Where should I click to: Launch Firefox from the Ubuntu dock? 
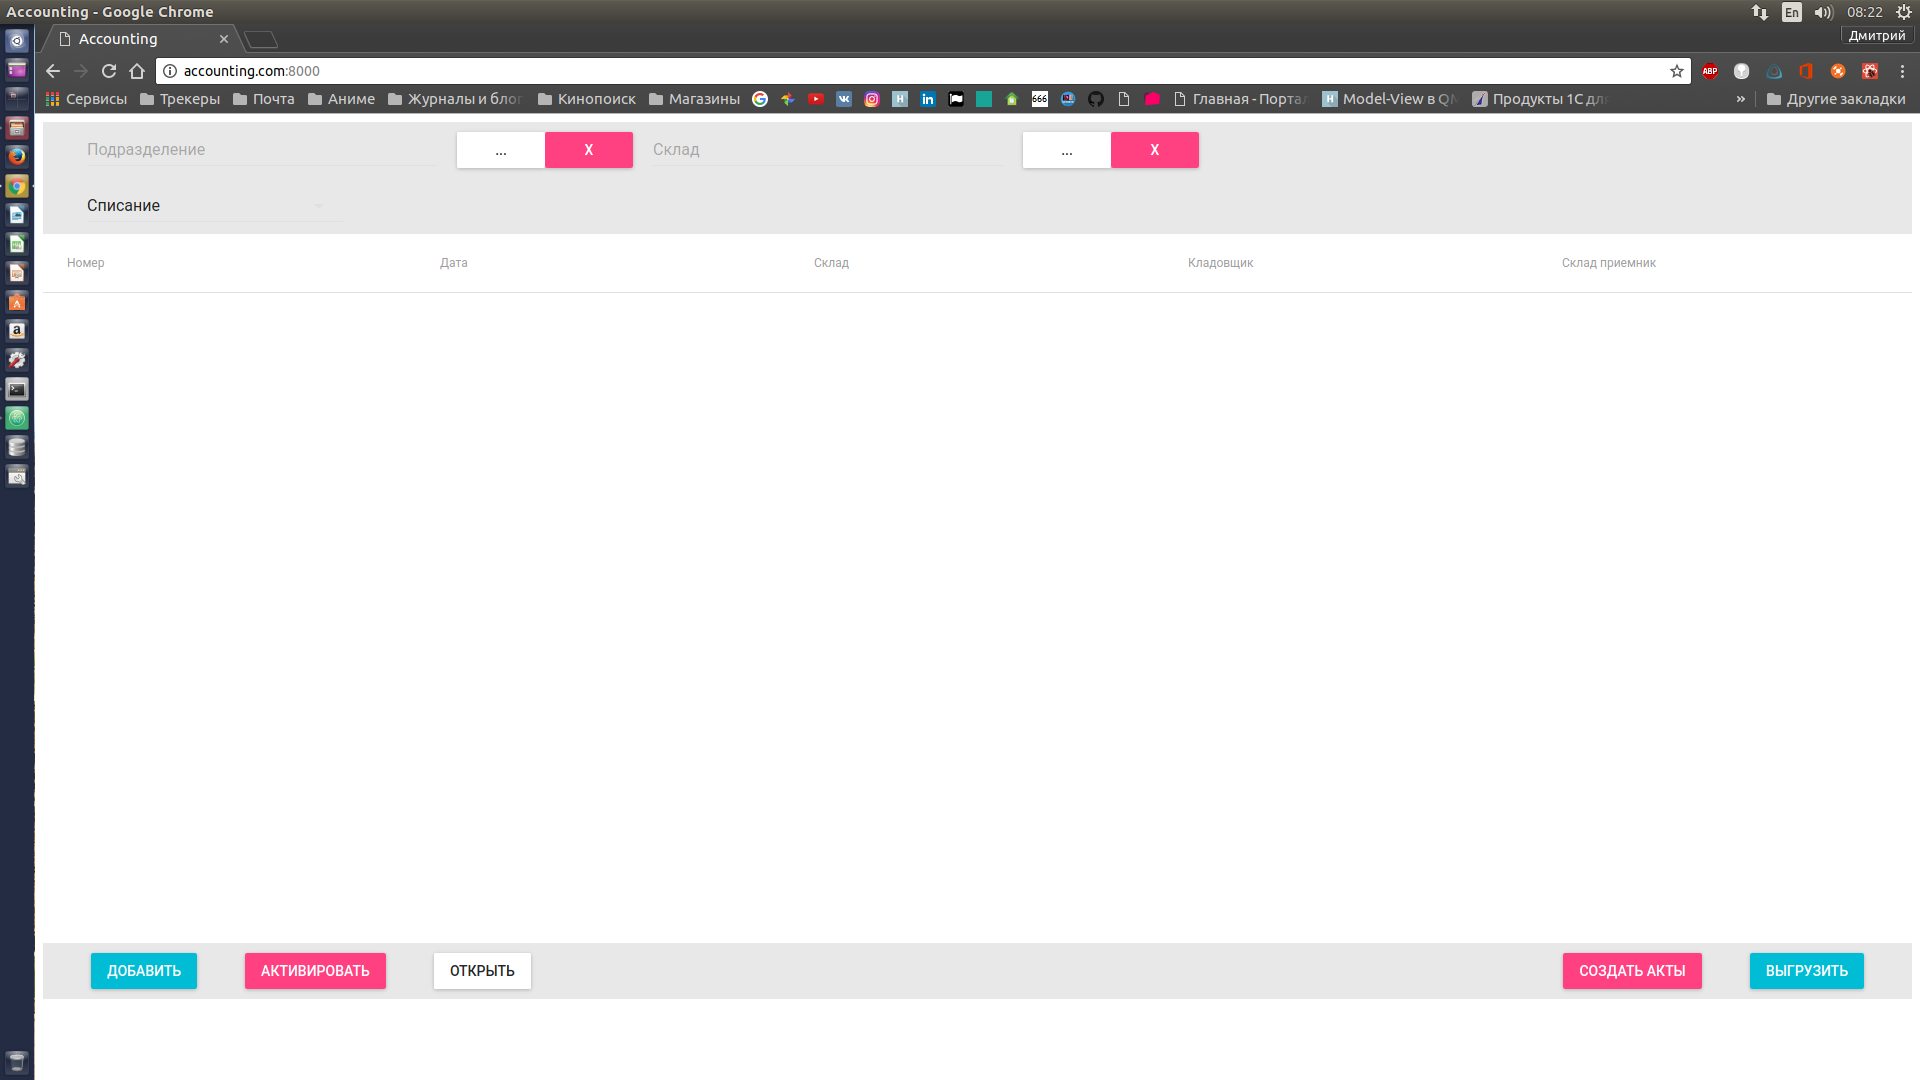pos(17,156)
